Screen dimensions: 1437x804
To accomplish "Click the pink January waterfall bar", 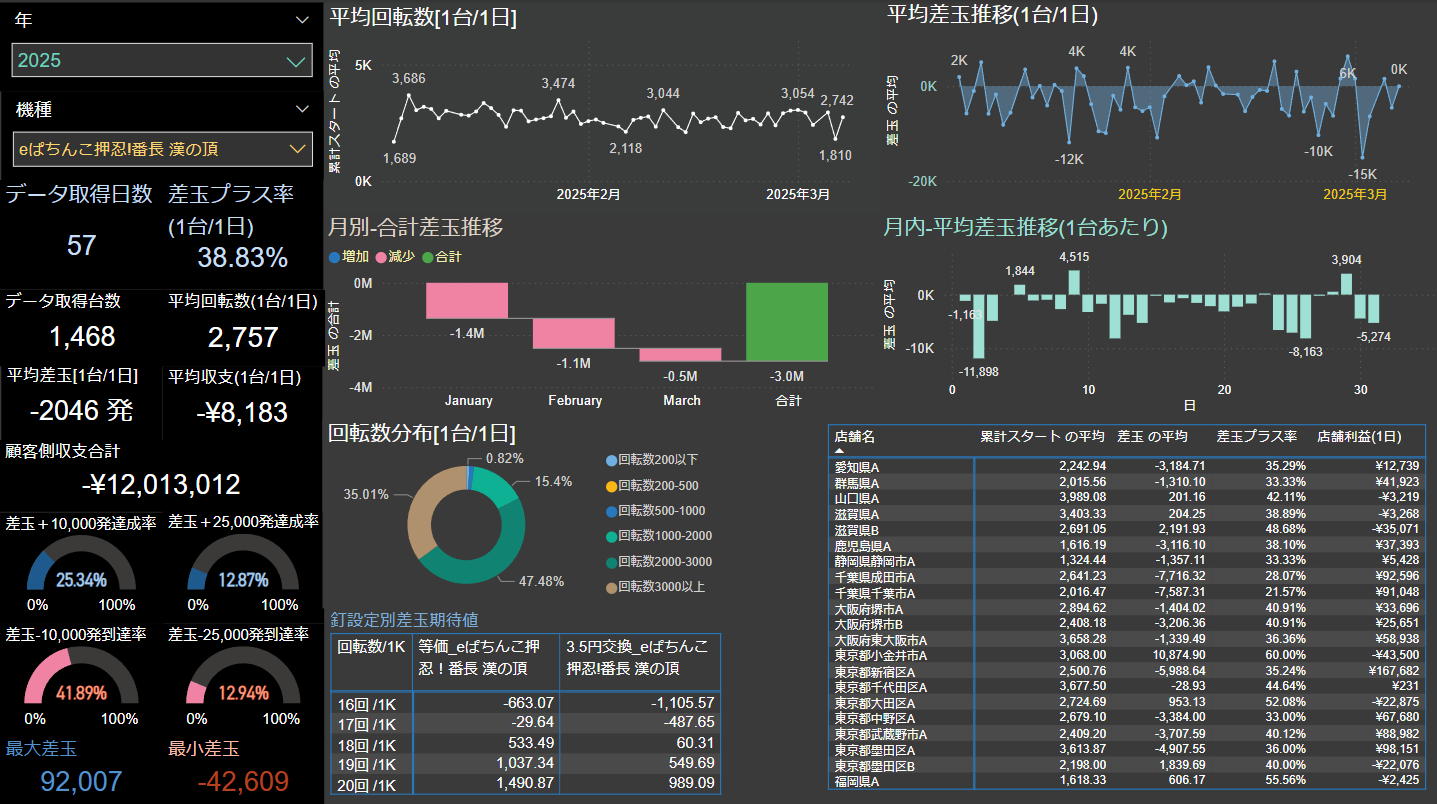I will tap(467, 301).
